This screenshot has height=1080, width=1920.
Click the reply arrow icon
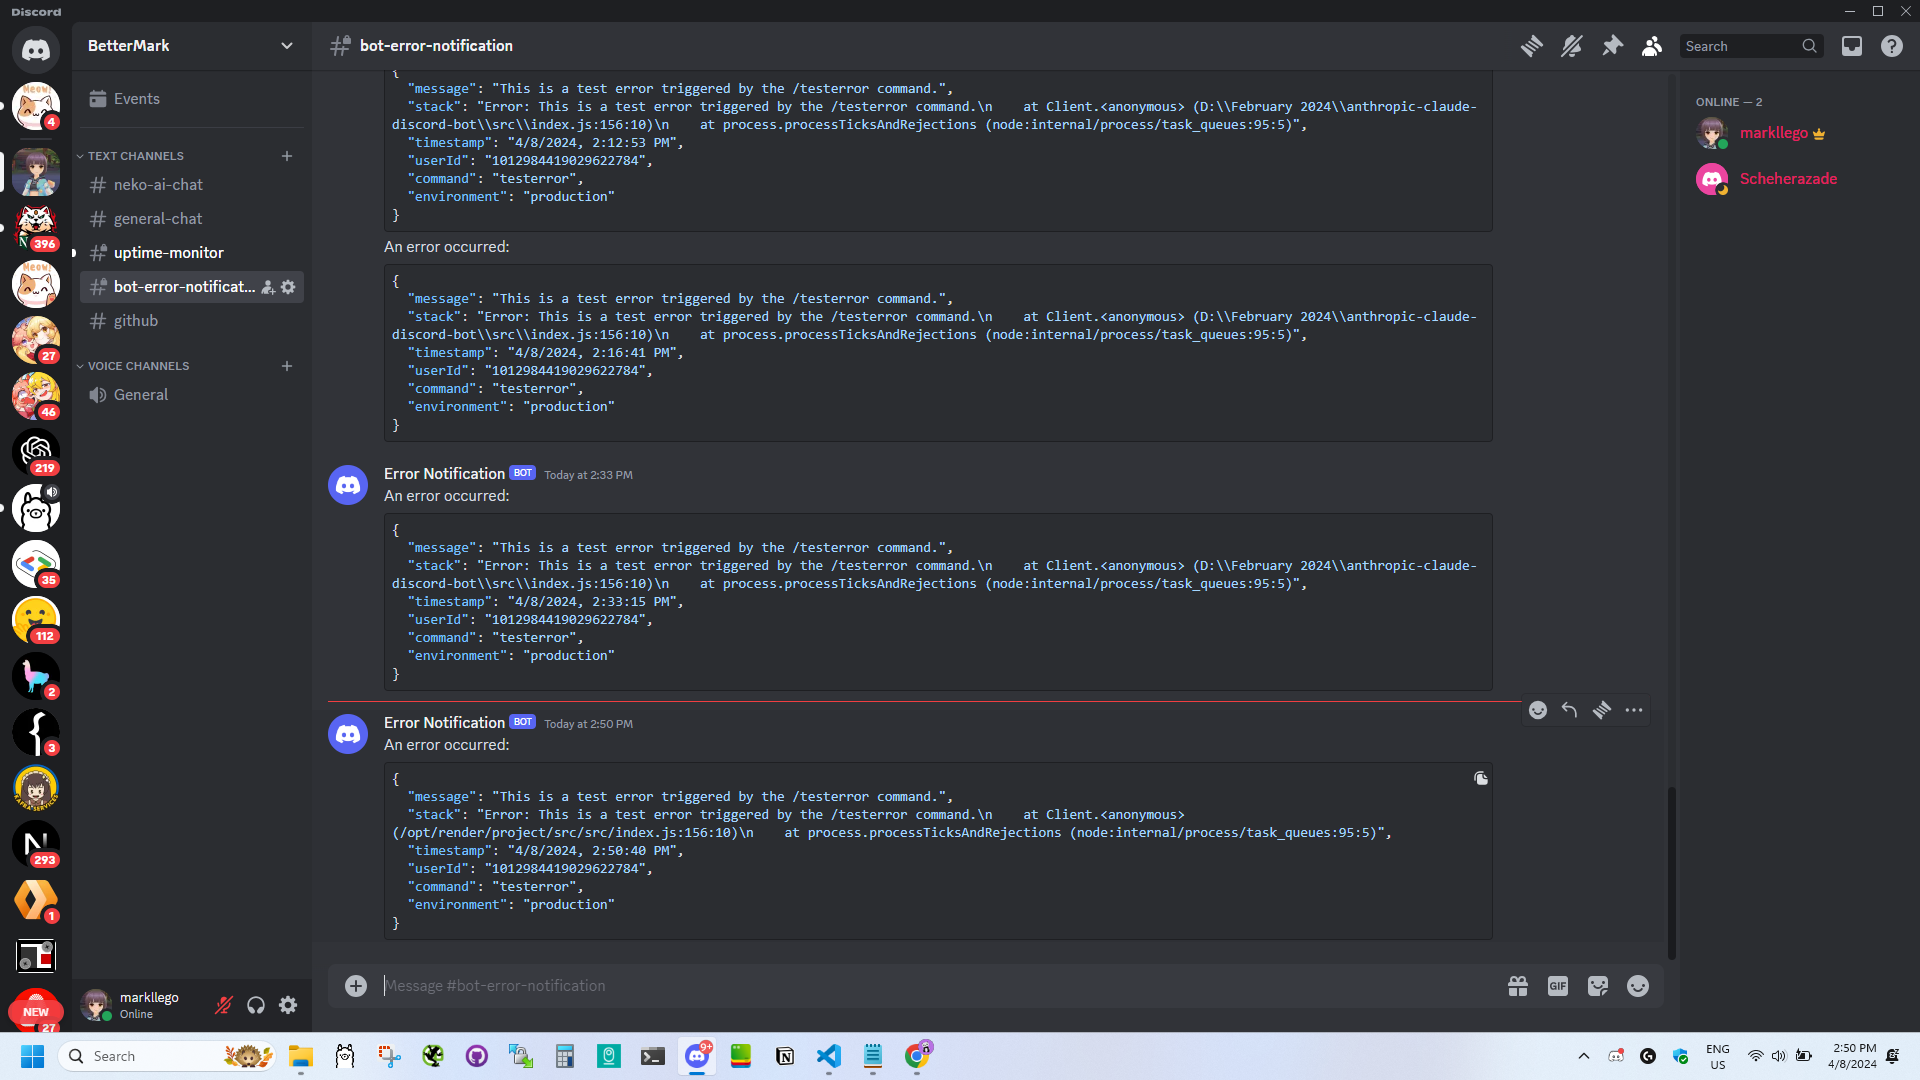[x=1571, y=709]
